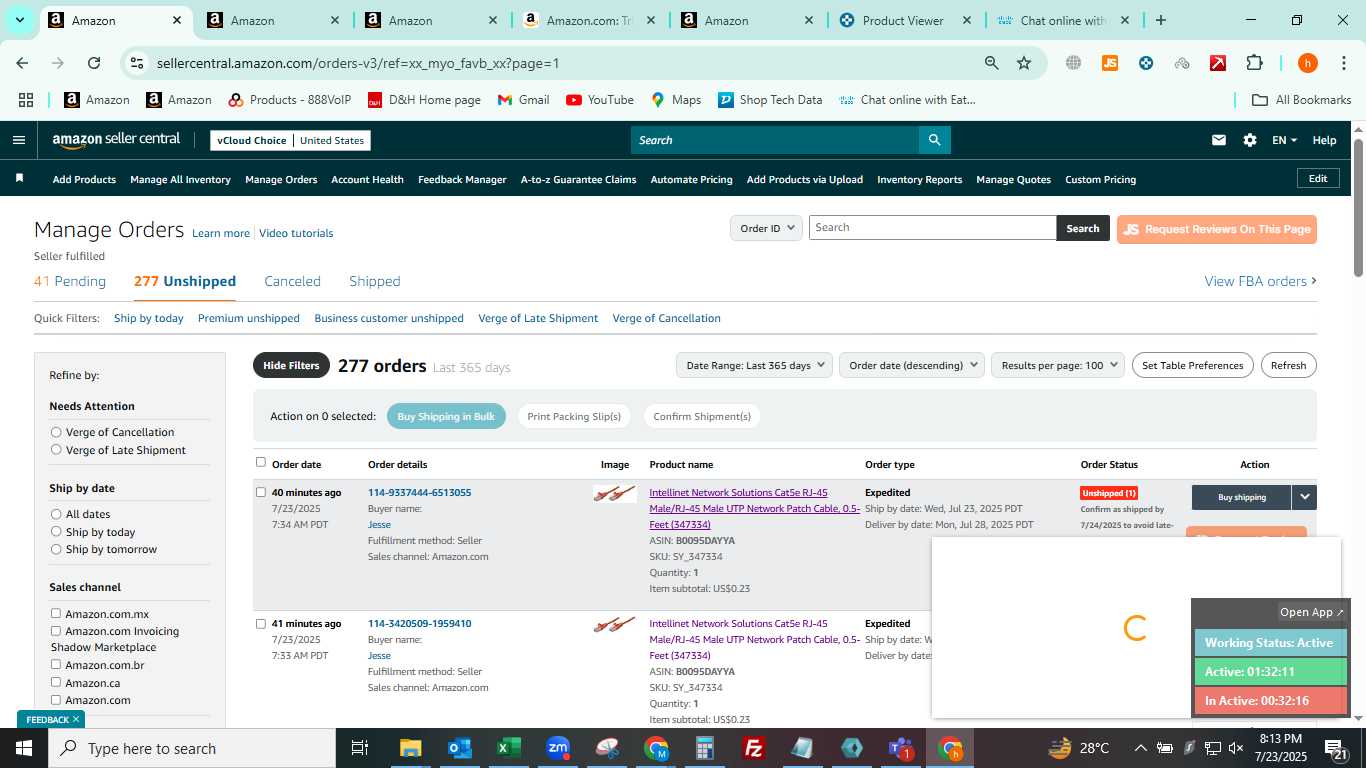This screenshot has width=1366, height=768.
Task: Click Request Reviews On This Page button
Action: 1216,229
